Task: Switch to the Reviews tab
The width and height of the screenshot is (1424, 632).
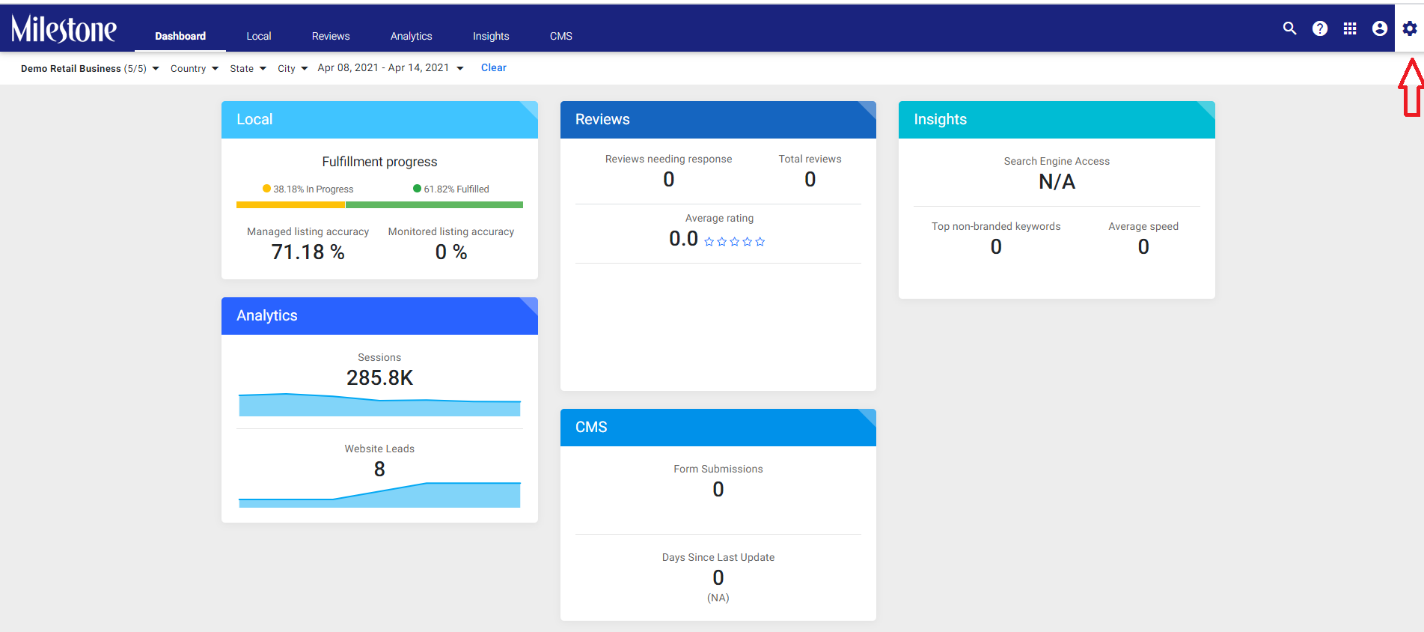Action: pyautogui.click(x=331, y=36)
